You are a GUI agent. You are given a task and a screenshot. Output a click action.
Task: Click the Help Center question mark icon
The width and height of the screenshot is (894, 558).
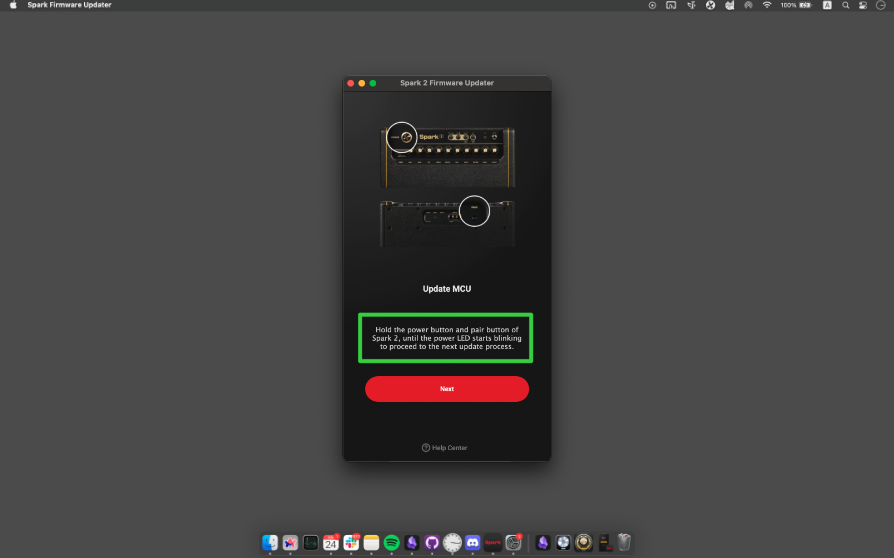[425, 448]
